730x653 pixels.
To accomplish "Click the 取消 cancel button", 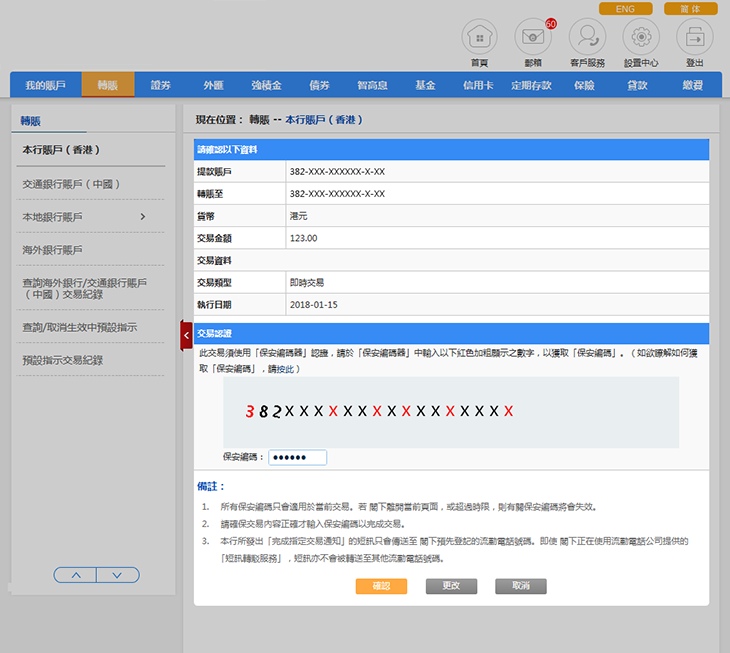I will pos(520,586).
